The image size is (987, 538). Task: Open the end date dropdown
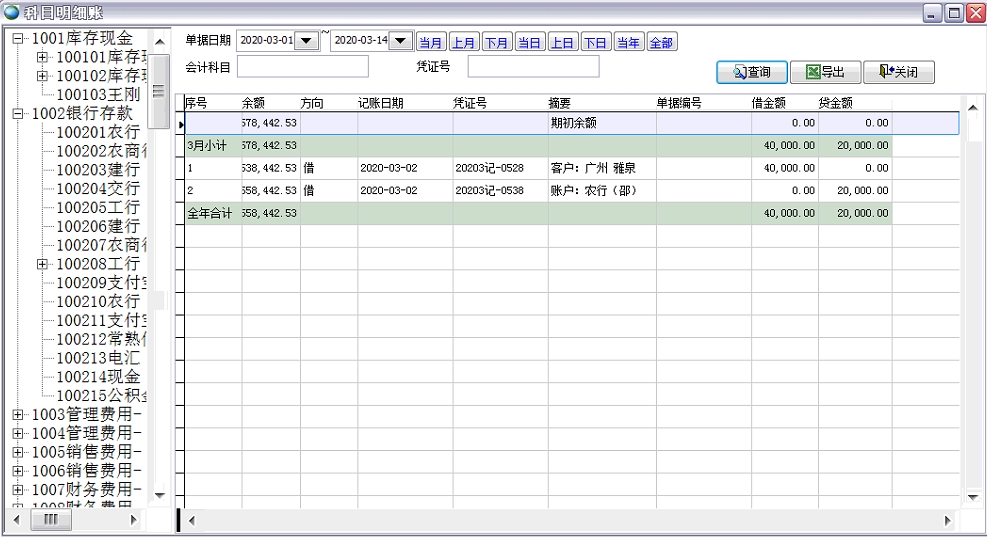click(x=400, y=41)
